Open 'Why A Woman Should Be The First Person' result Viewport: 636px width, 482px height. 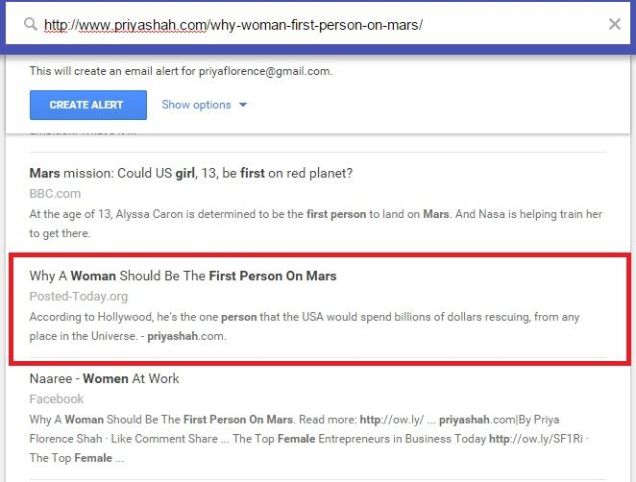[183, 276]
